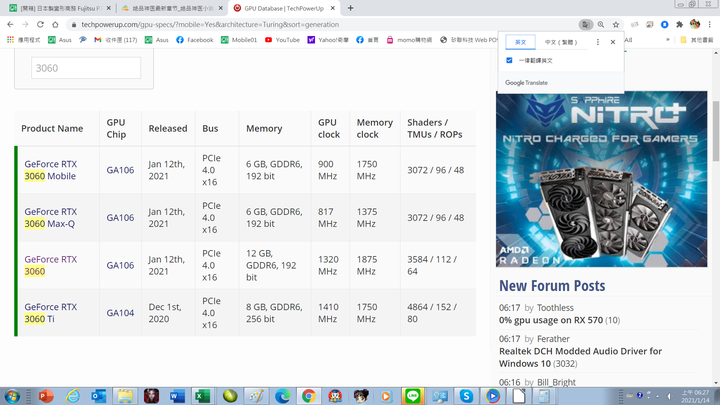
Task: Open Chrome's three-dot main menu
Action: click(x=710, y=24)
